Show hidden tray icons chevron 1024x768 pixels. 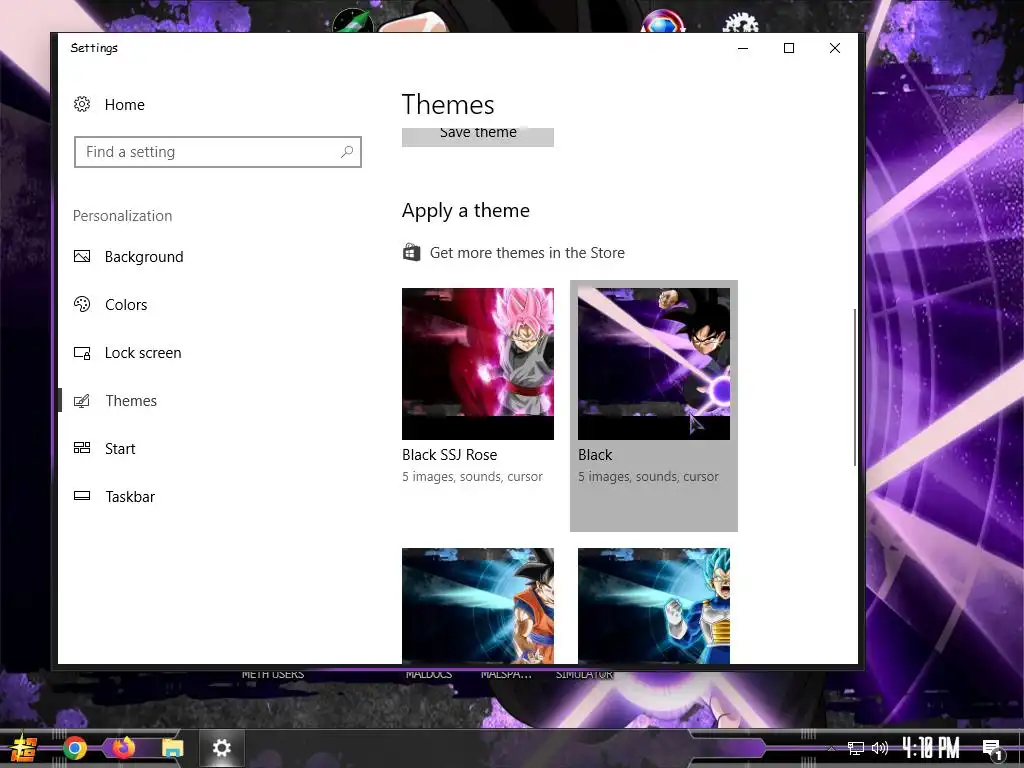tap(831, 748)
